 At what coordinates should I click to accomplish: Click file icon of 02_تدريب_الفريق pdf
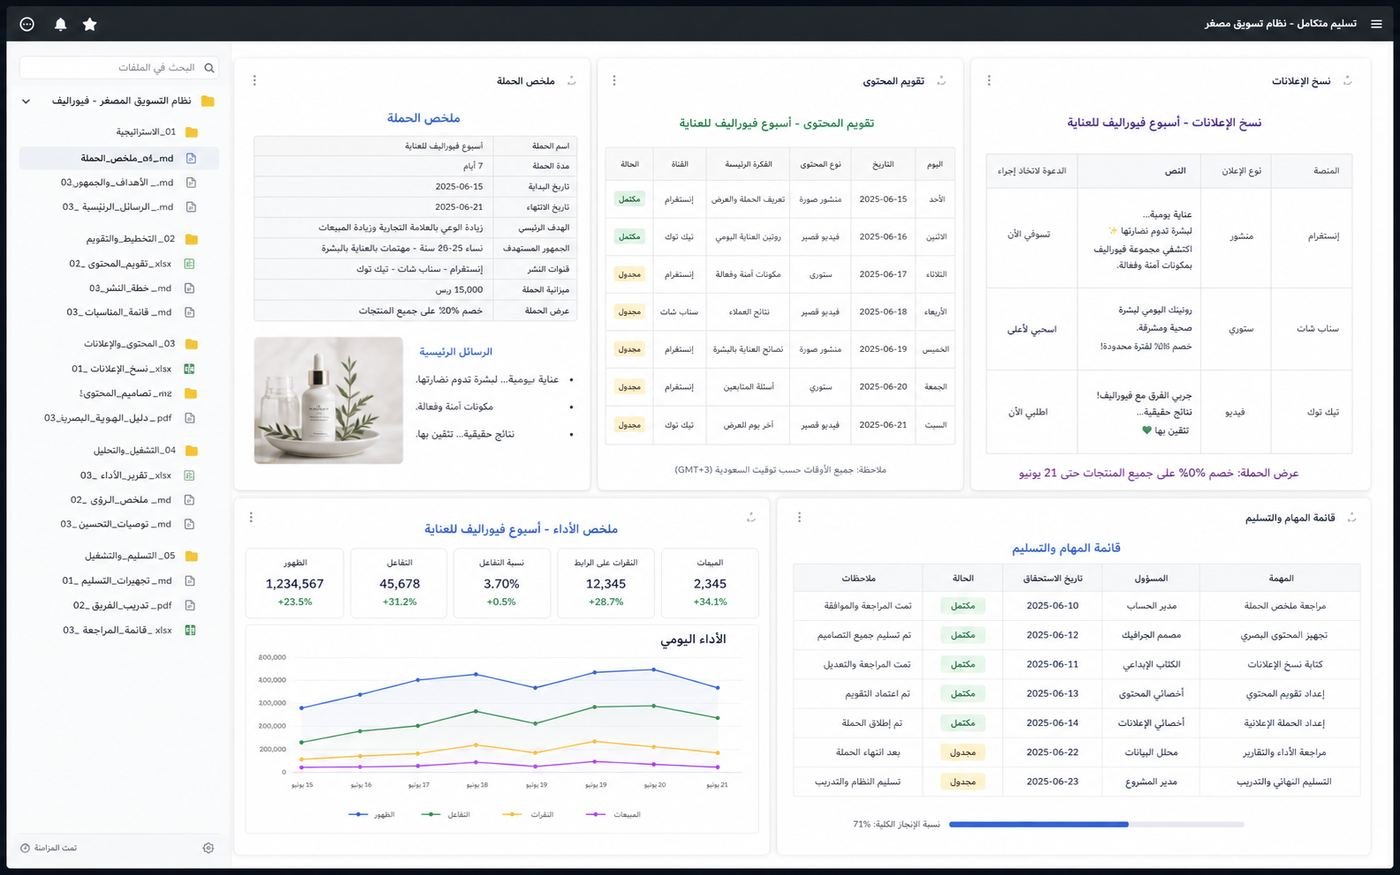[190, 605]
